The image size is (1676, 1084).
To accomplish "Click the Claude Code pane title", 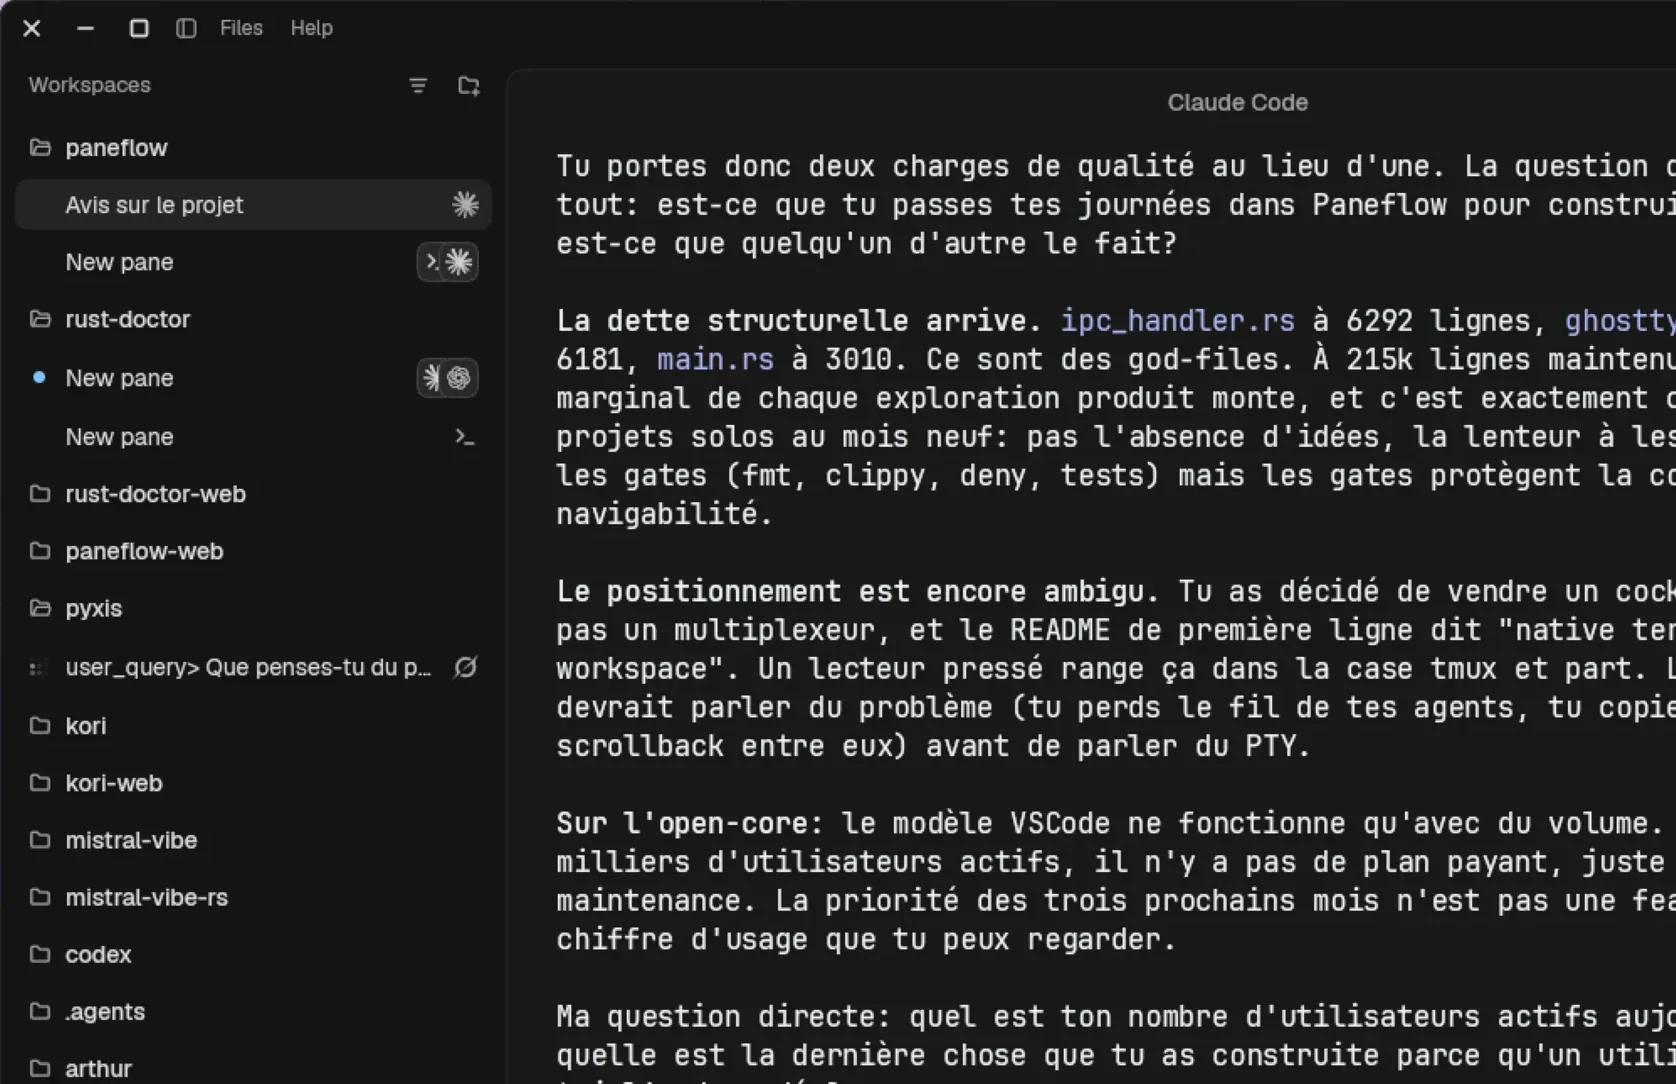I will (1237, 102).
